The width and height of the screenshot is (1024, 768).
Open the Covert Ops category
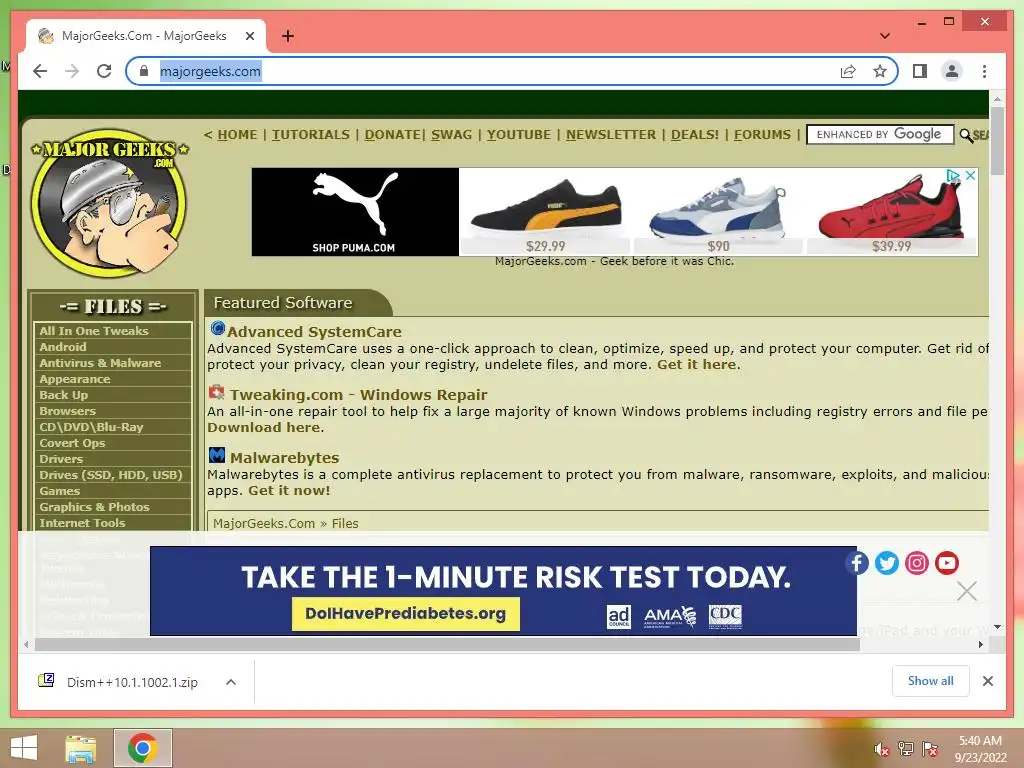click(x=72, y=443)
